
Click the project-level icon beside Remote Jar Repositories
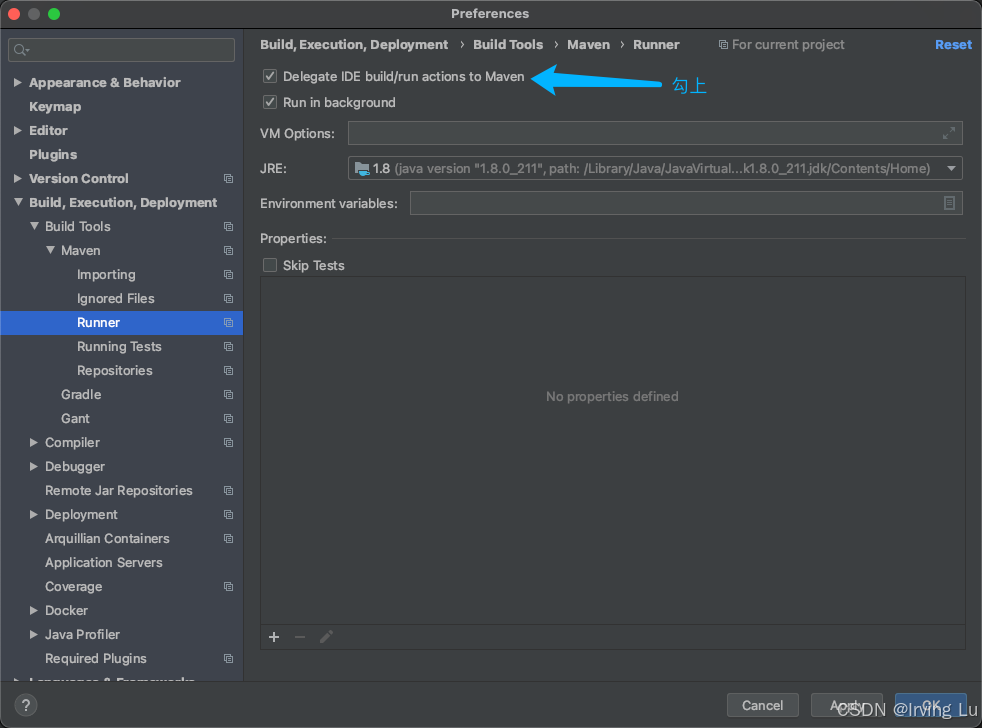[229, 491]
